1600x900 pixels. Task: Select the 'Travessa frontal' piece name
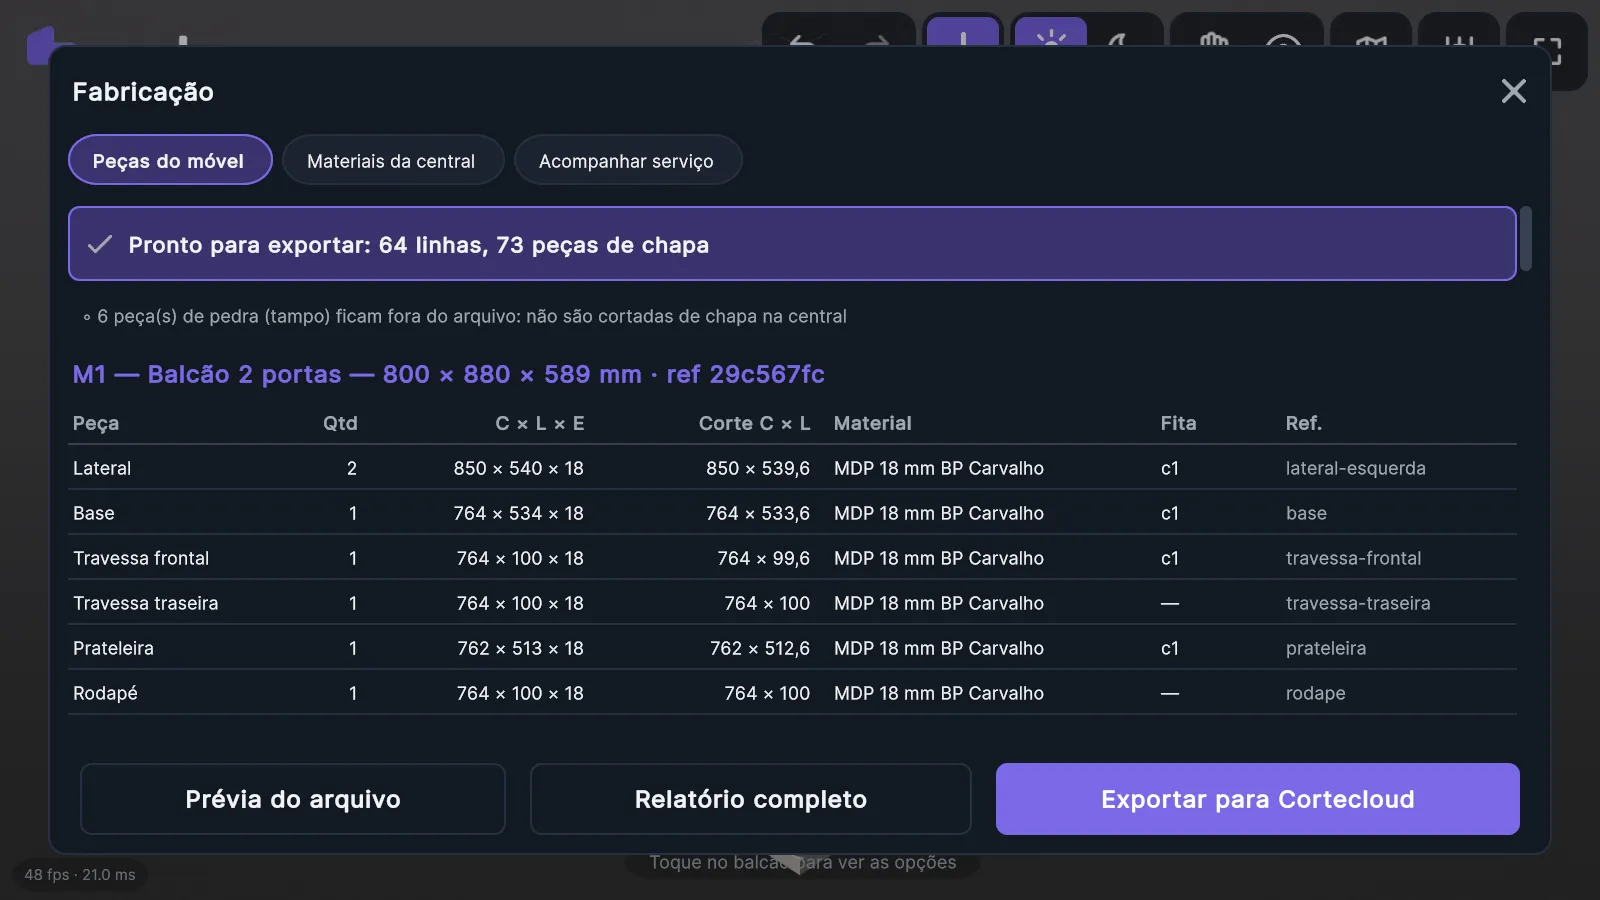pyautogui.click(x=141, y=557)
